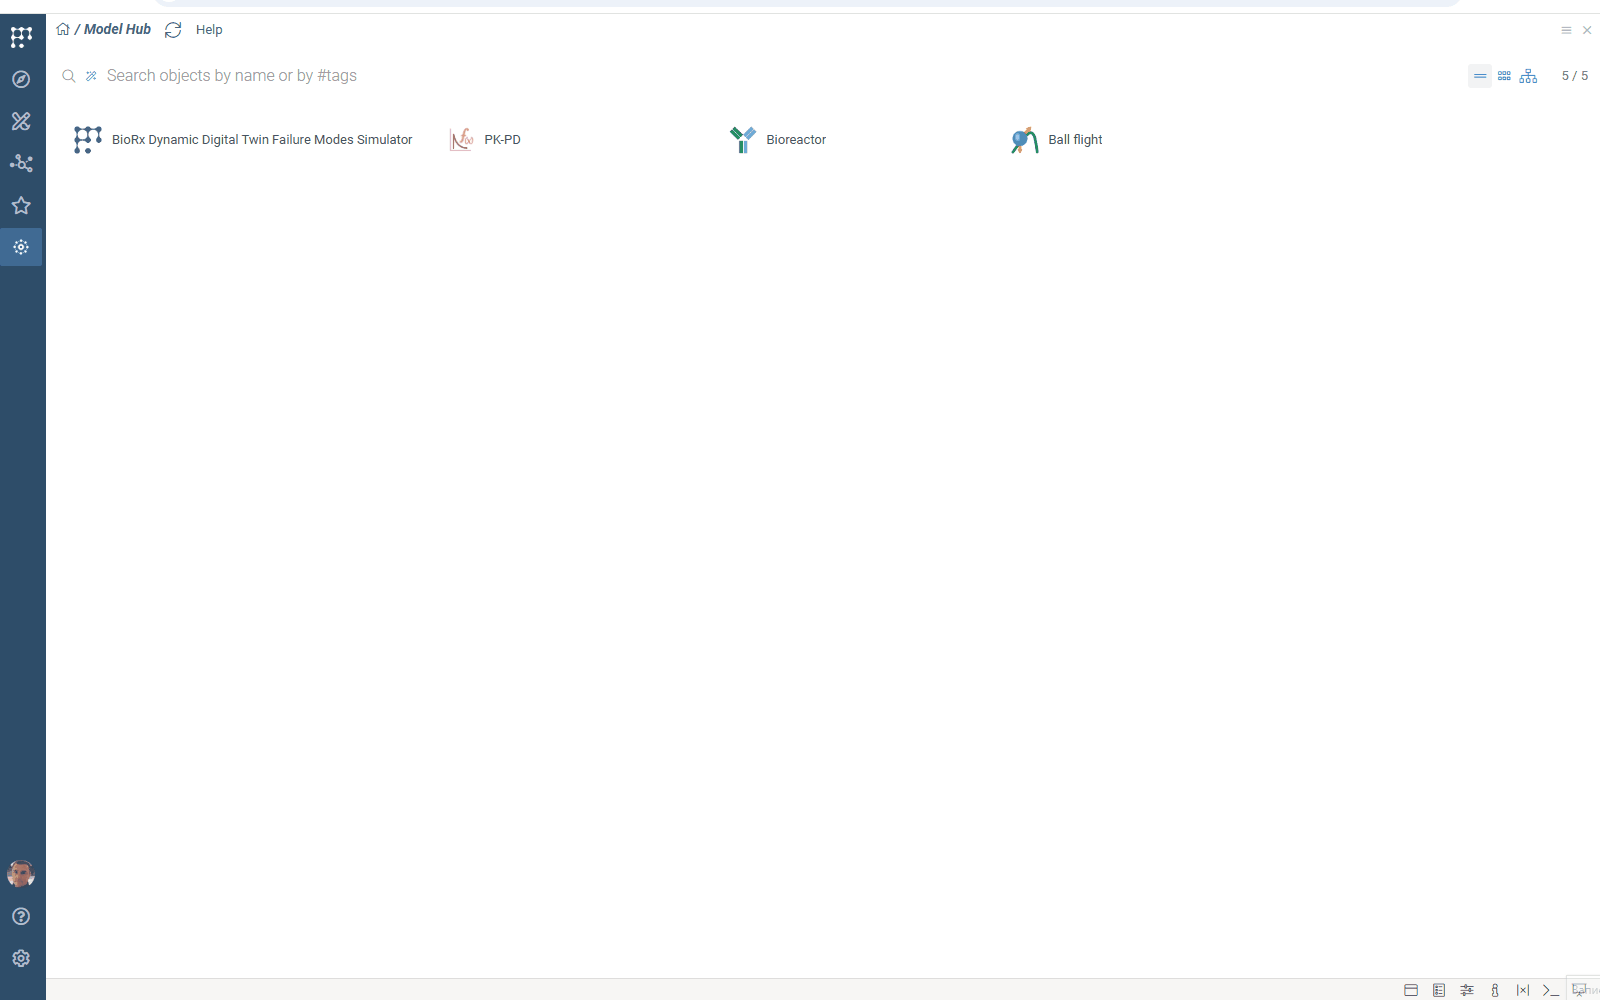The height and width of the screenshot is (1000, 1600).
Task: Click the Datagrok logo in the sidebar
Action: pyautogui.click(x=21, y=37)
